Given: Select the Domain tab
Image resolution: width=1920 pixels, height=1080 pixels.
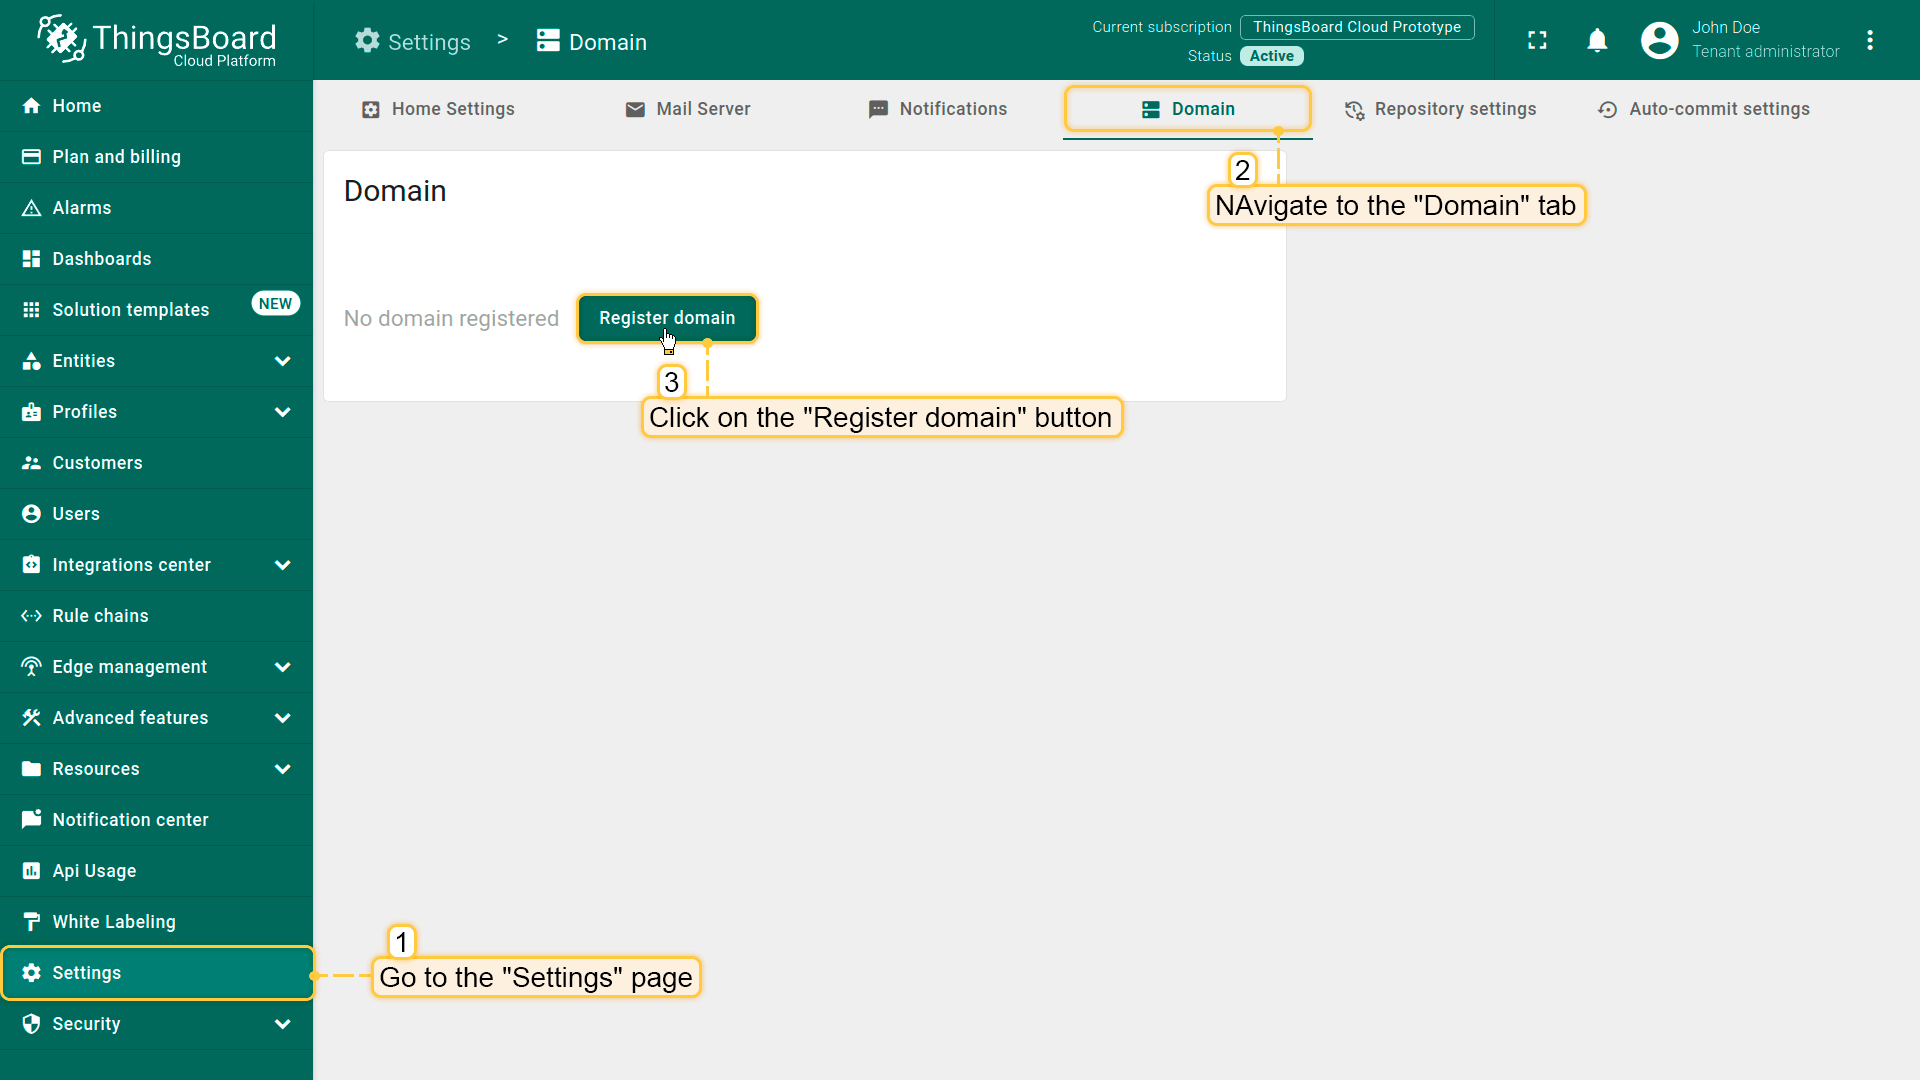Looking at the screenshot, I should pyautogui.click(x=1188, y=109).
